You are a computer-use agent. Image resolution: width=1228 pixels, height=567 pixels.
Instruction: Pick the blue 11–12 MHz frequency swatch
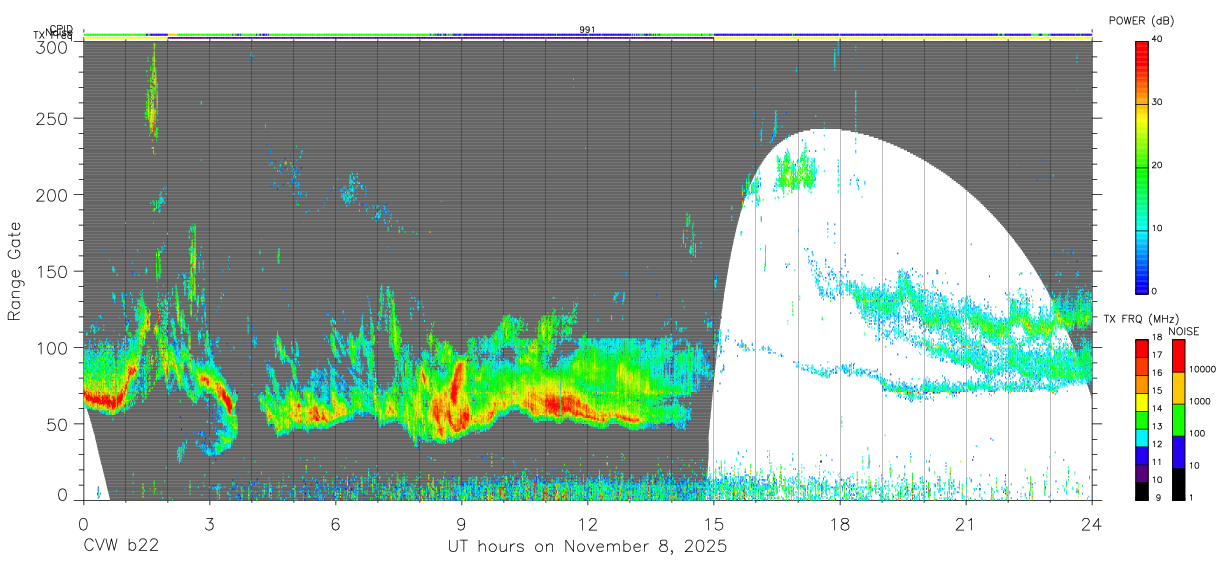1142,456
